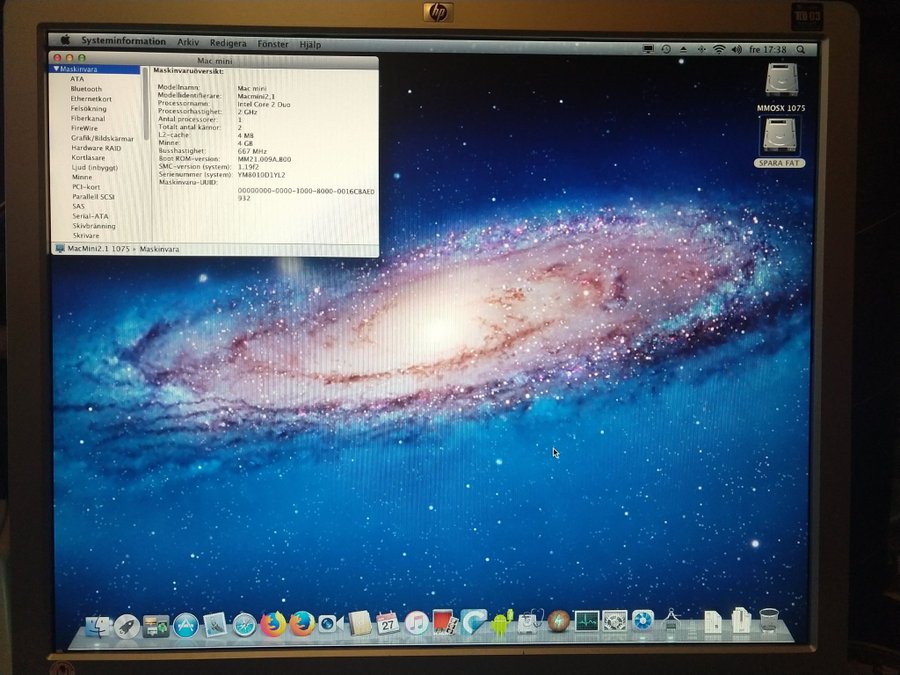This screenshot has height=675, width=900.
Task: Open the Redigera menu
Action: (228, 43)
